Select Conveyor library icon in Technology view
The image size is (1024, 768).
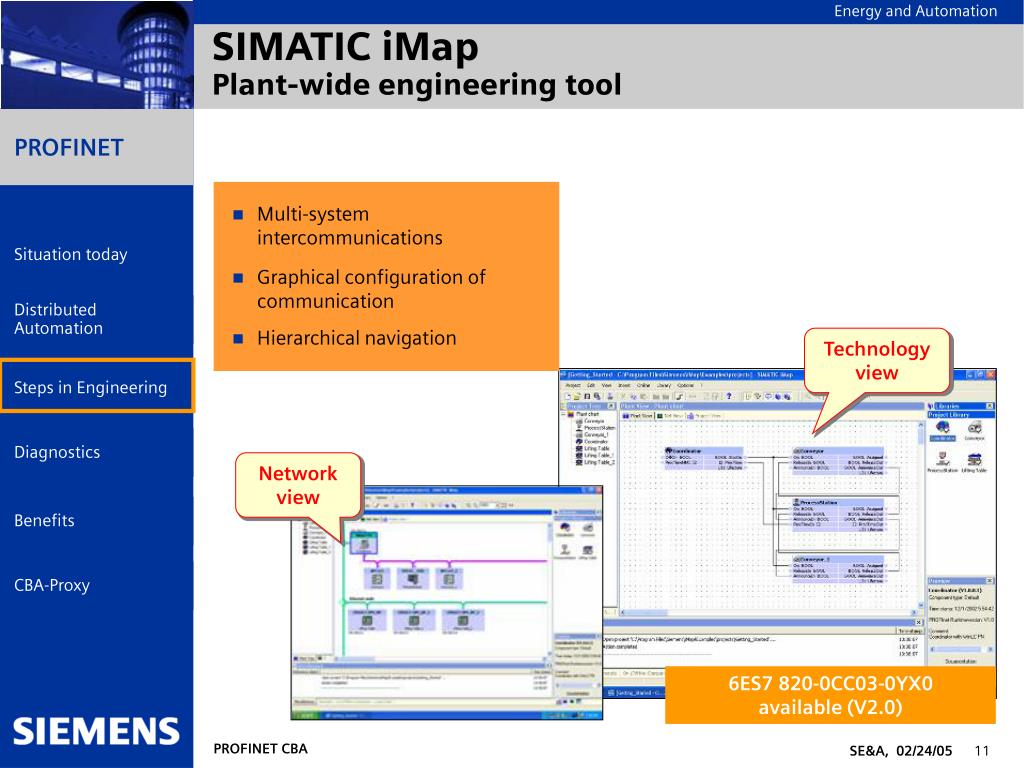coord(975,431)
